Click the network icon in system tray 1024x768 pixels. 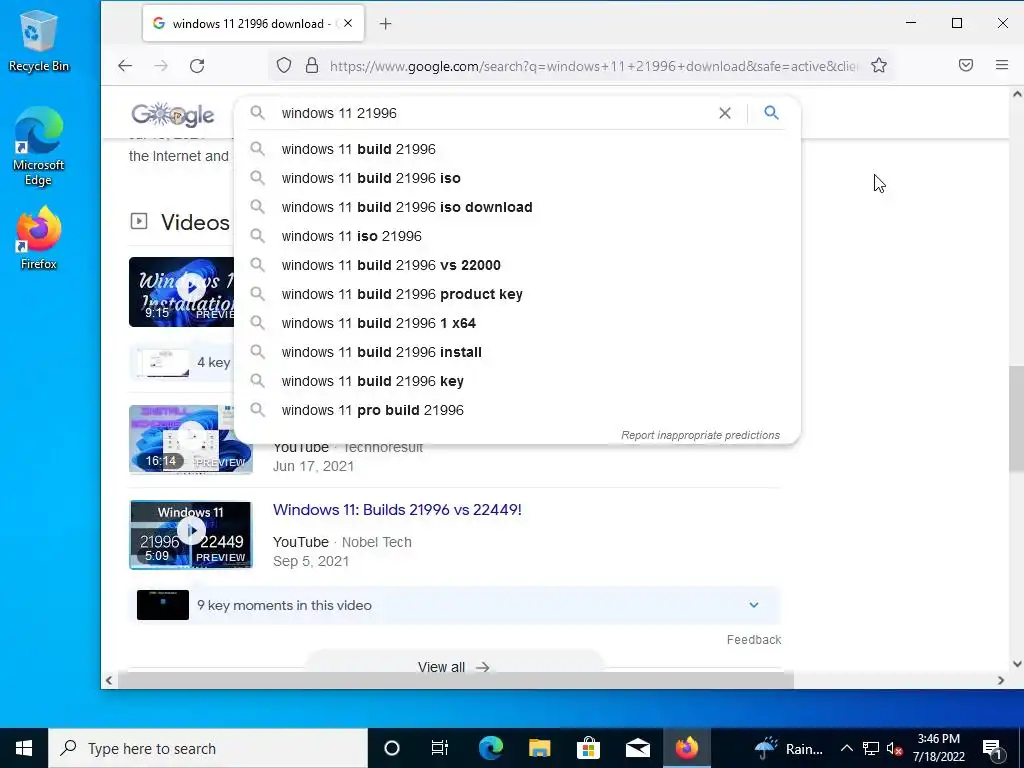coord(871,748)
